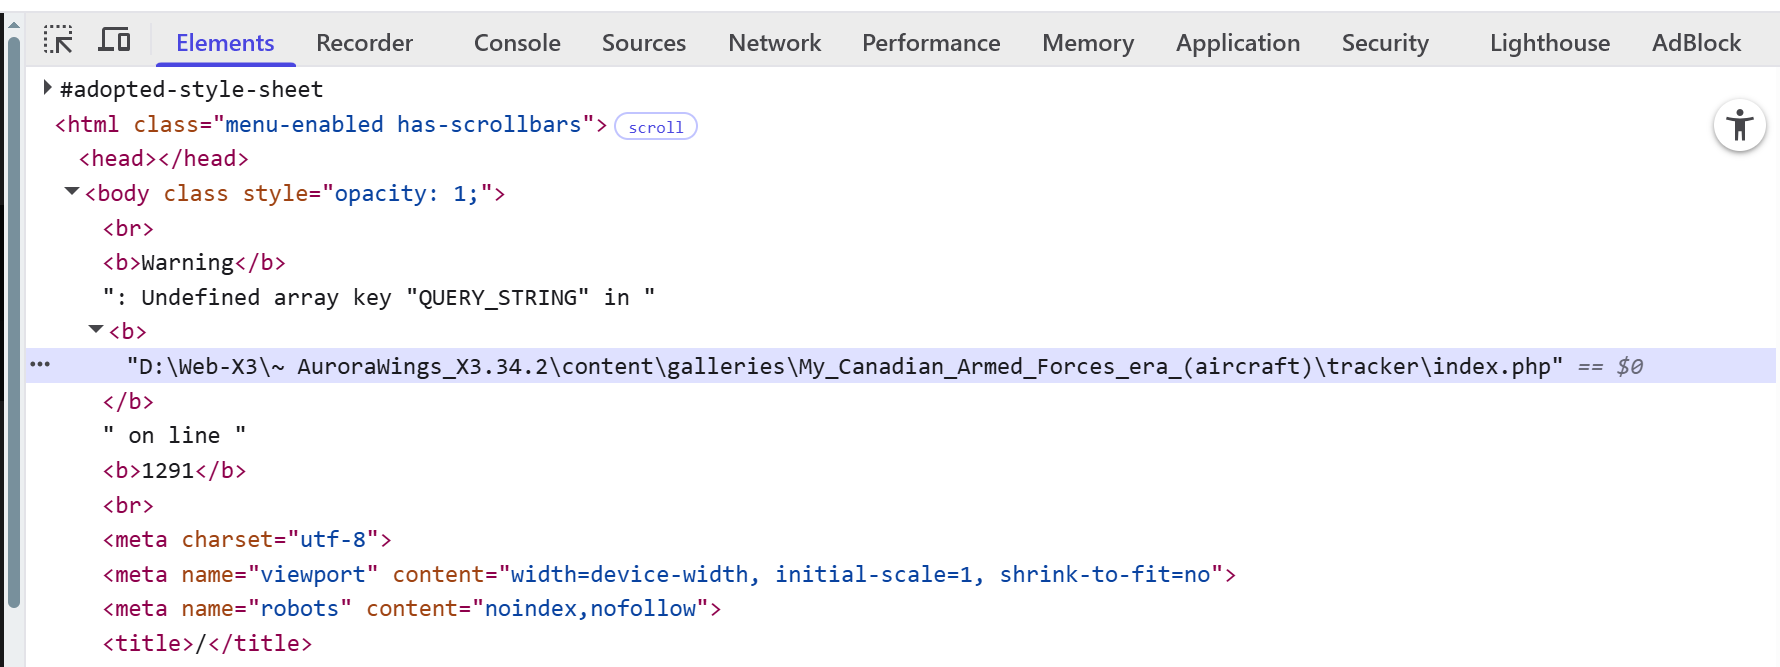Collapse the body element arrow

(72, 191)
